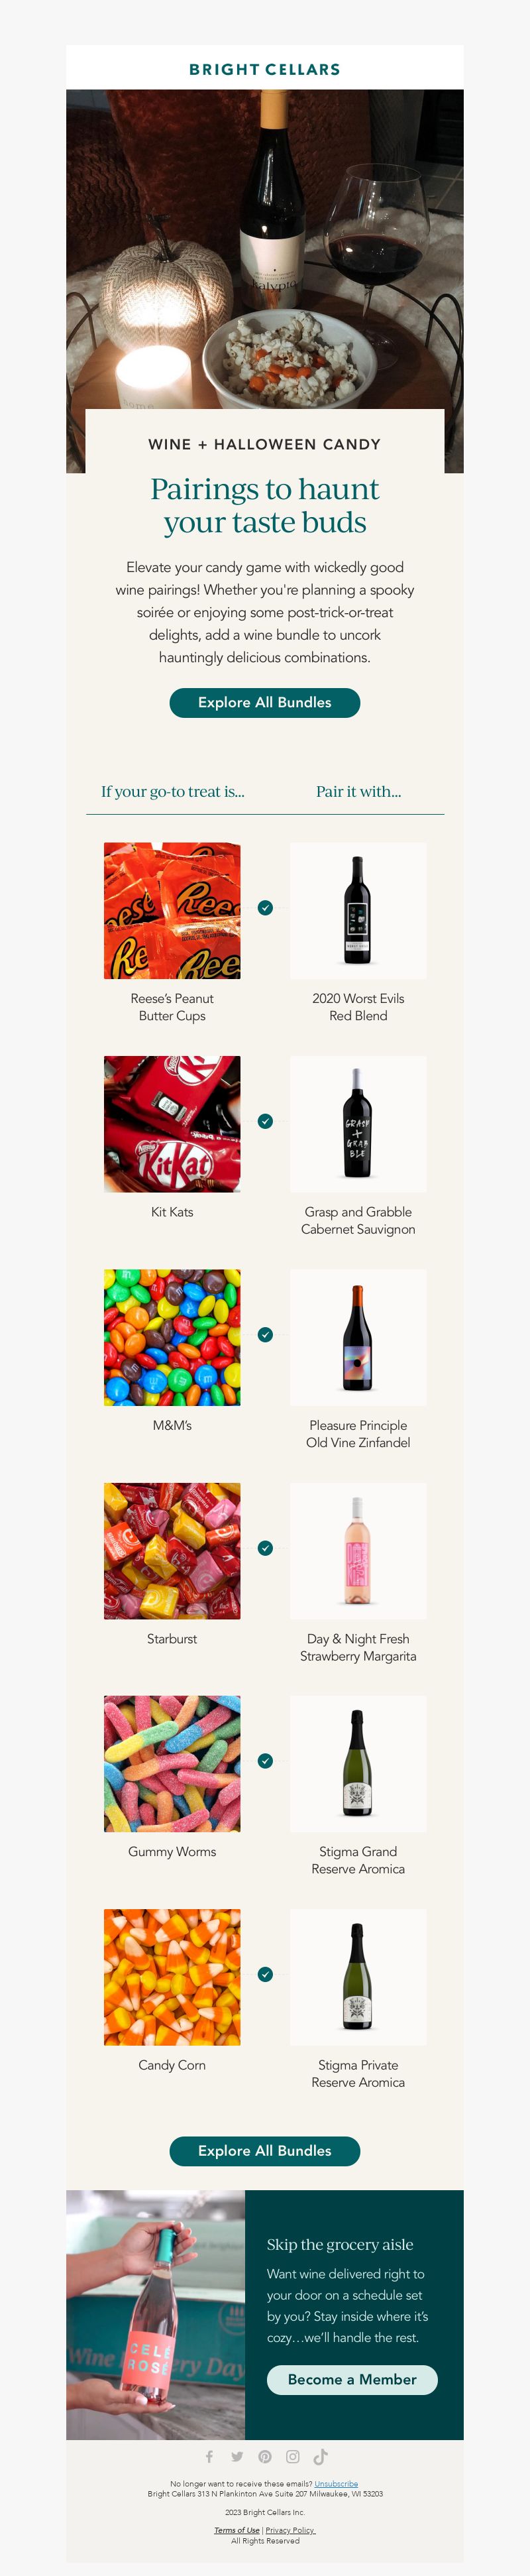Click the top Explore All Bundles button

click(x=265, y=702)
